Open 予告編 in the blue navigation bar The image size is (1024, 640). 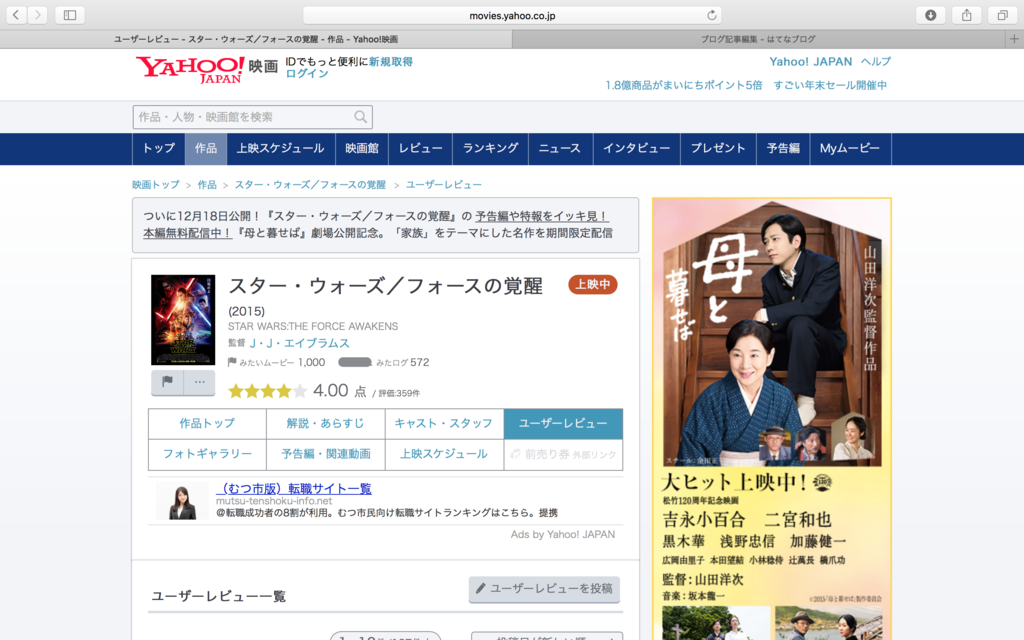[x=783, y=148]
